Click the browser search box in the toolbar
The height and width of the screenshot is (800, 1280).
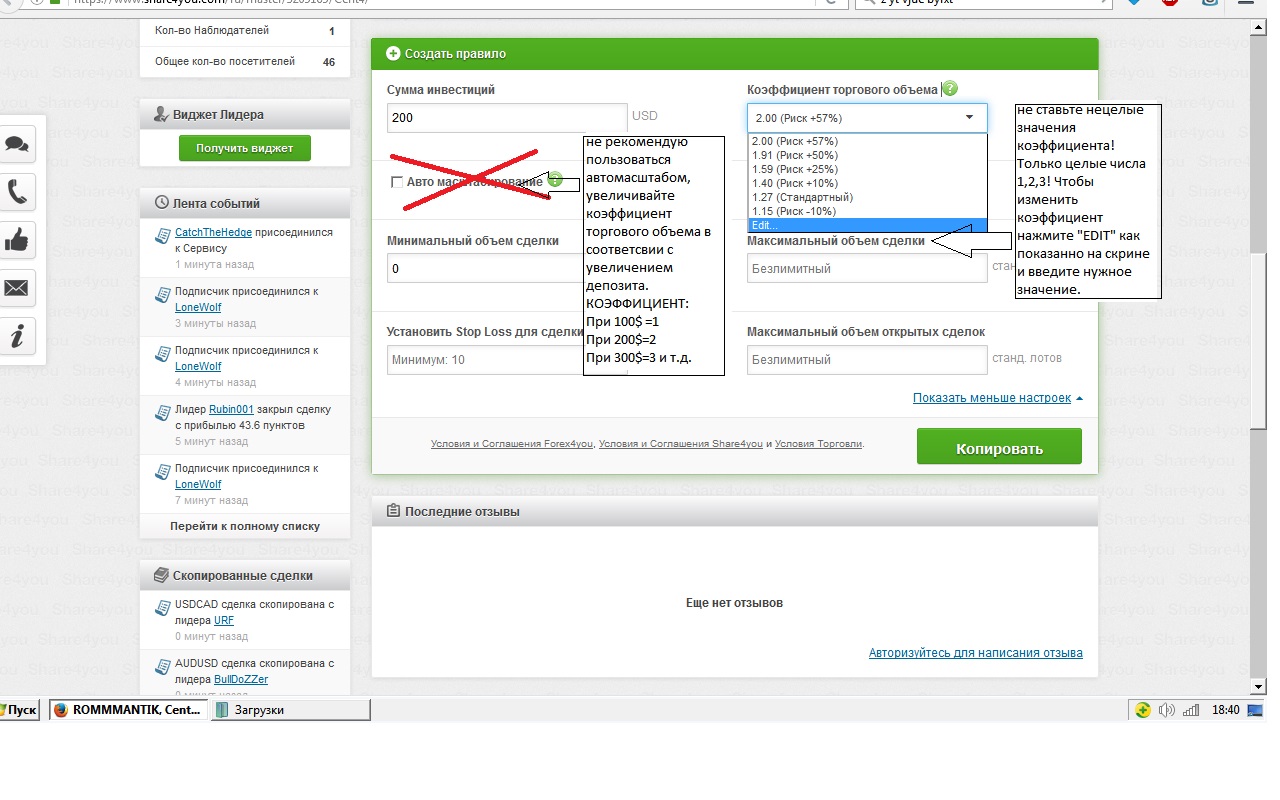point(984,4)
